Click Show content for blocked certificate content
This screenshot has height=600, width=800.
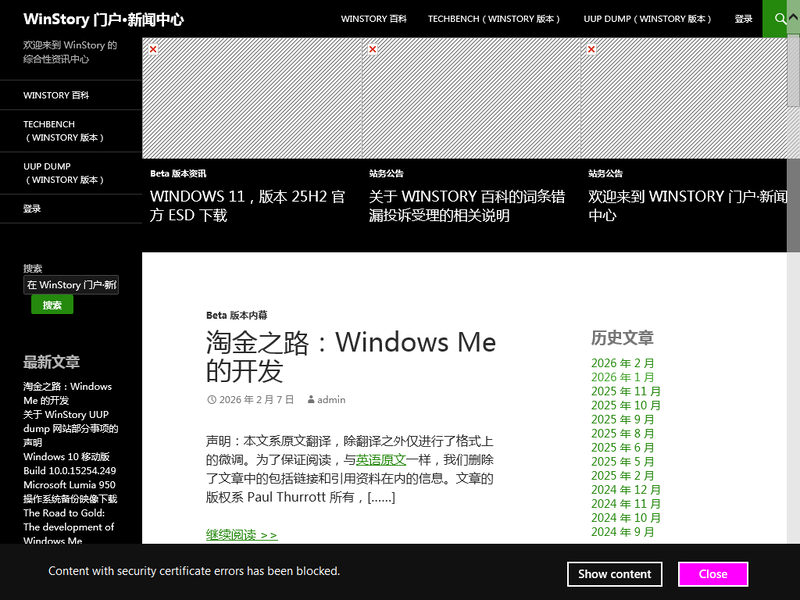click(x=615, y=574)
